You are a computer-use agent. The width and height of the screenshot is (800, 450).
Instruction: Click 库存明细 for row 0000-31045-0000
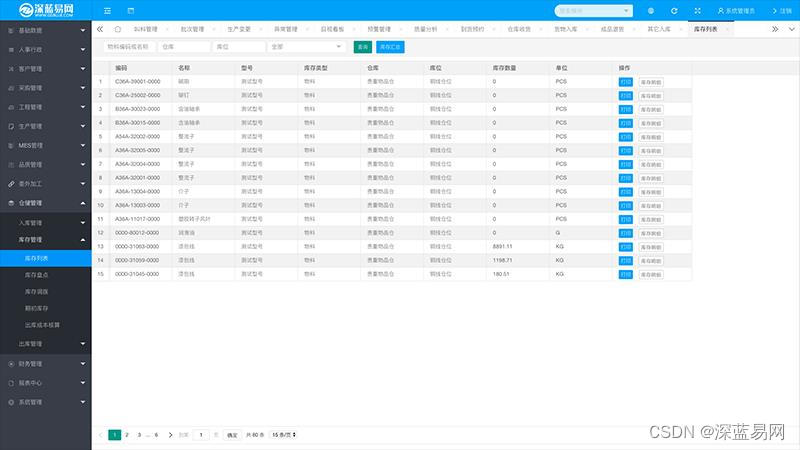pyautogui.click(x=651, y=274)
